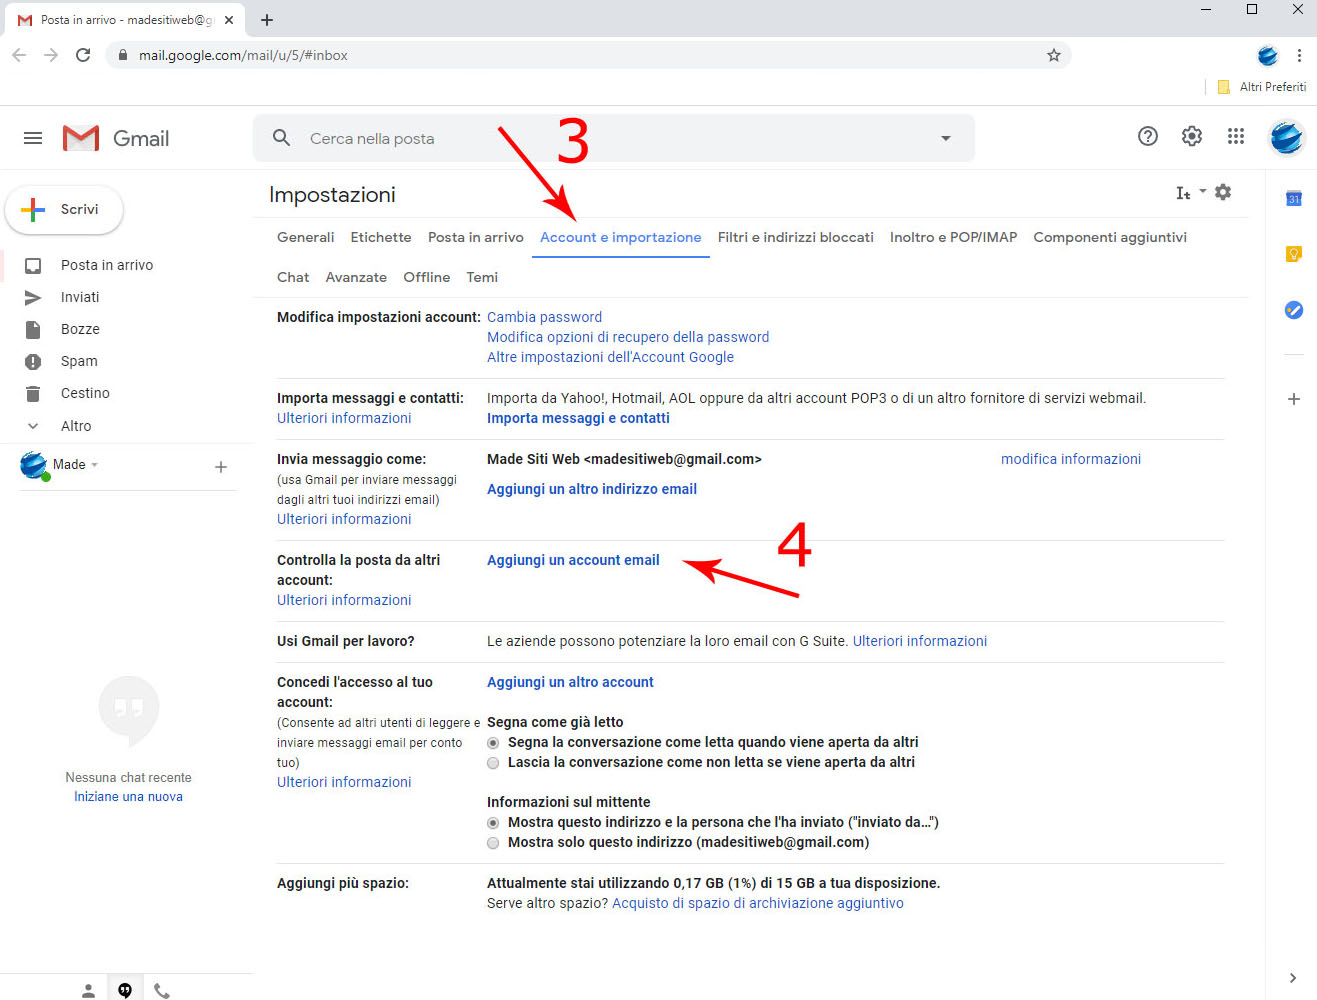Open Google Tasks in the side panel

click(1293, 310)
